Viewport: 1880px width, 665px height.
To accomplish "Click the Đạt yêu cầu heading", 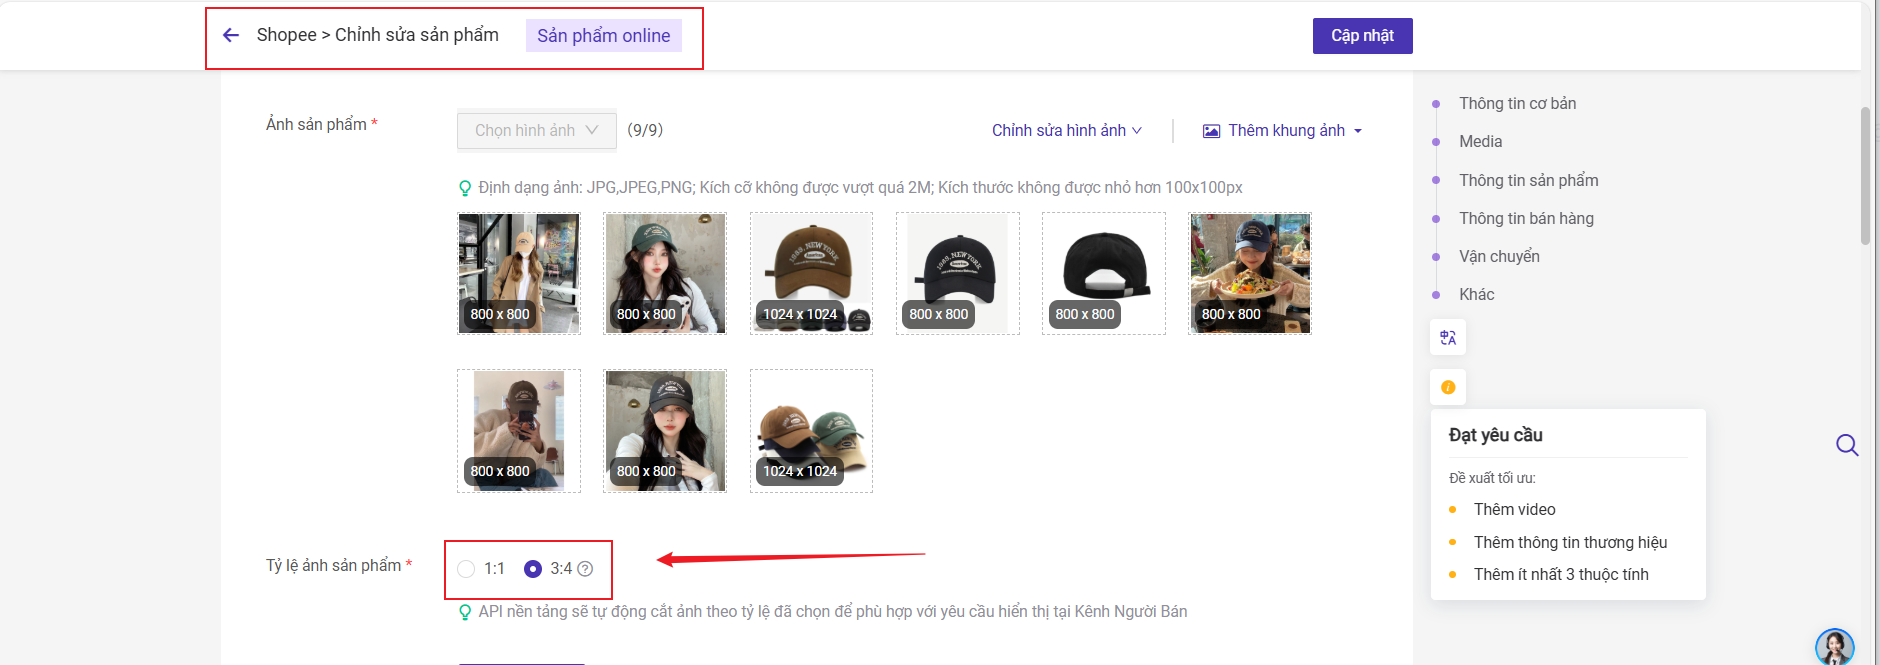I will (x=1495, y=435).
